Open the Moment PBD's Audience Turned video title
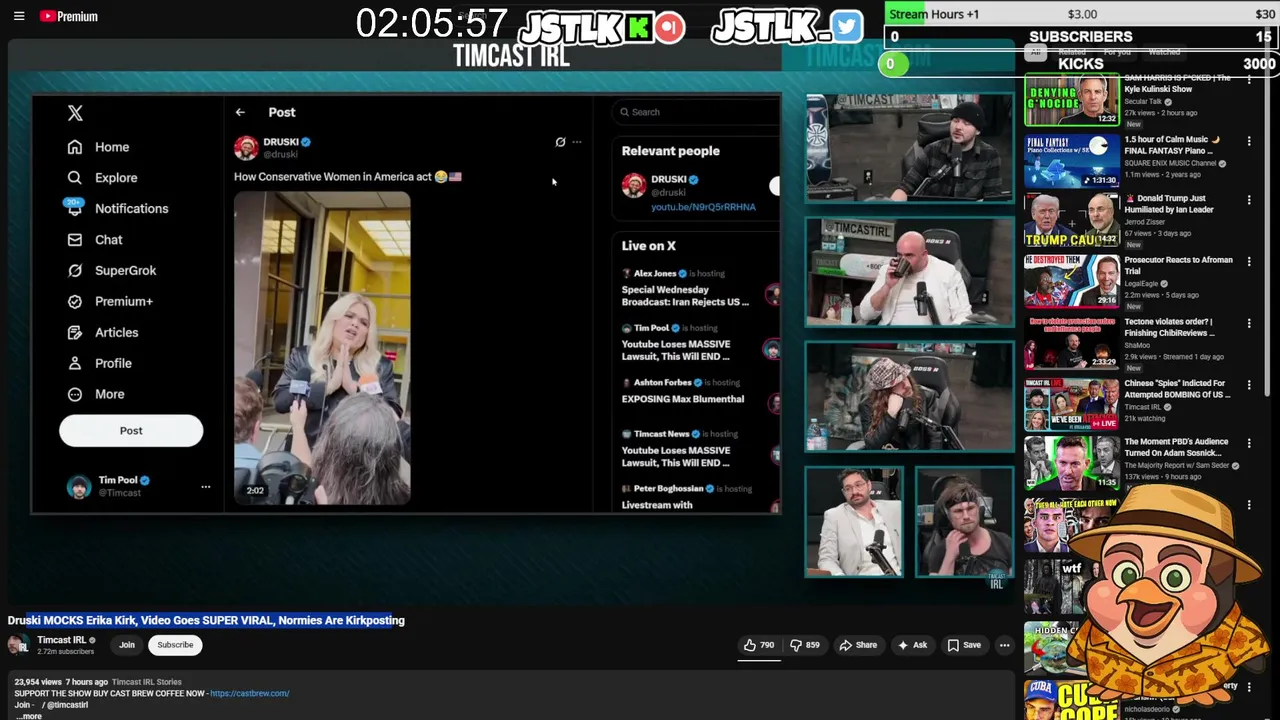The height and width of the screenshot is (720, 1280). coord(1176,446)
